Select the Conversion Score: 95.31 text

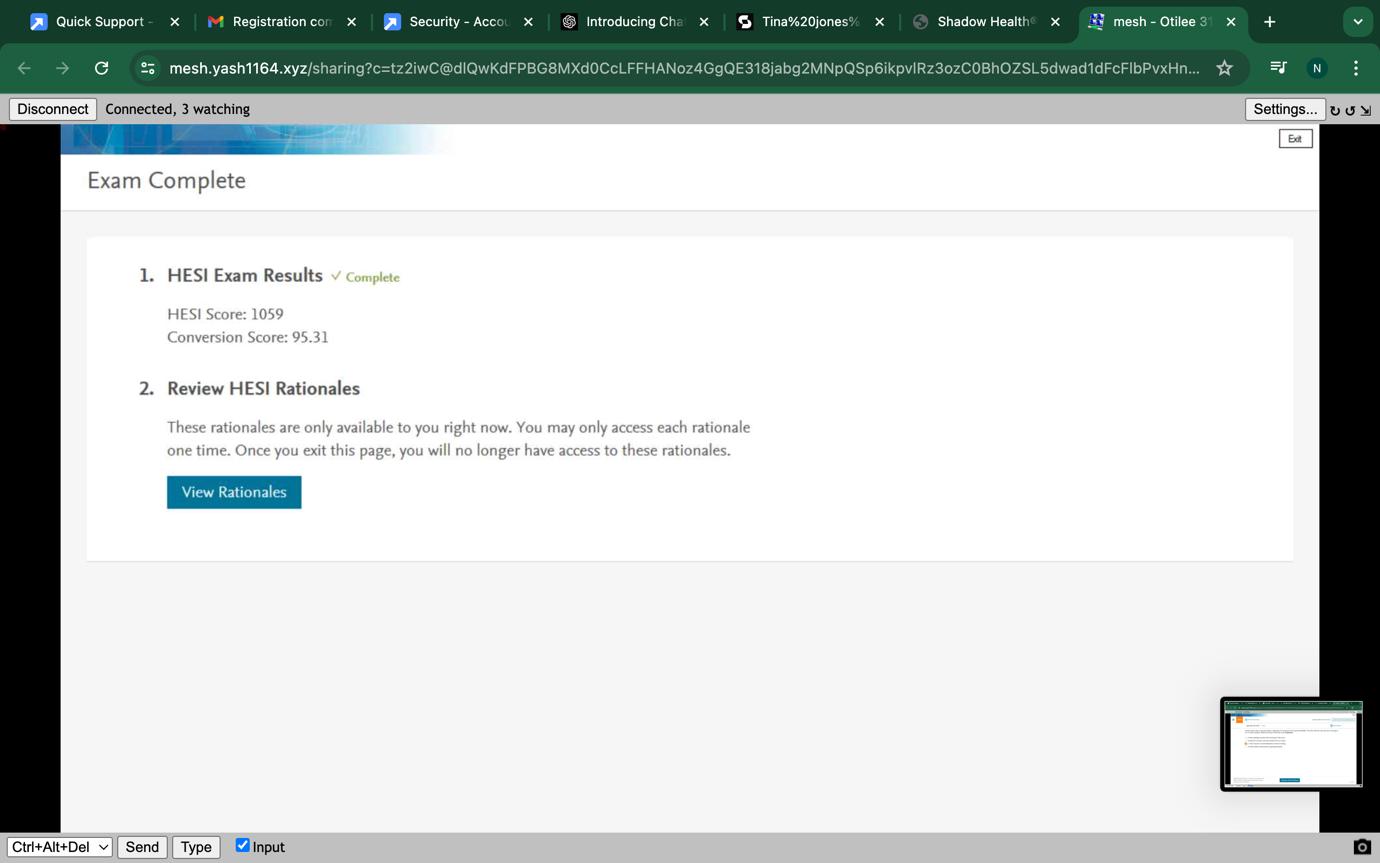(x=248, y=337)
